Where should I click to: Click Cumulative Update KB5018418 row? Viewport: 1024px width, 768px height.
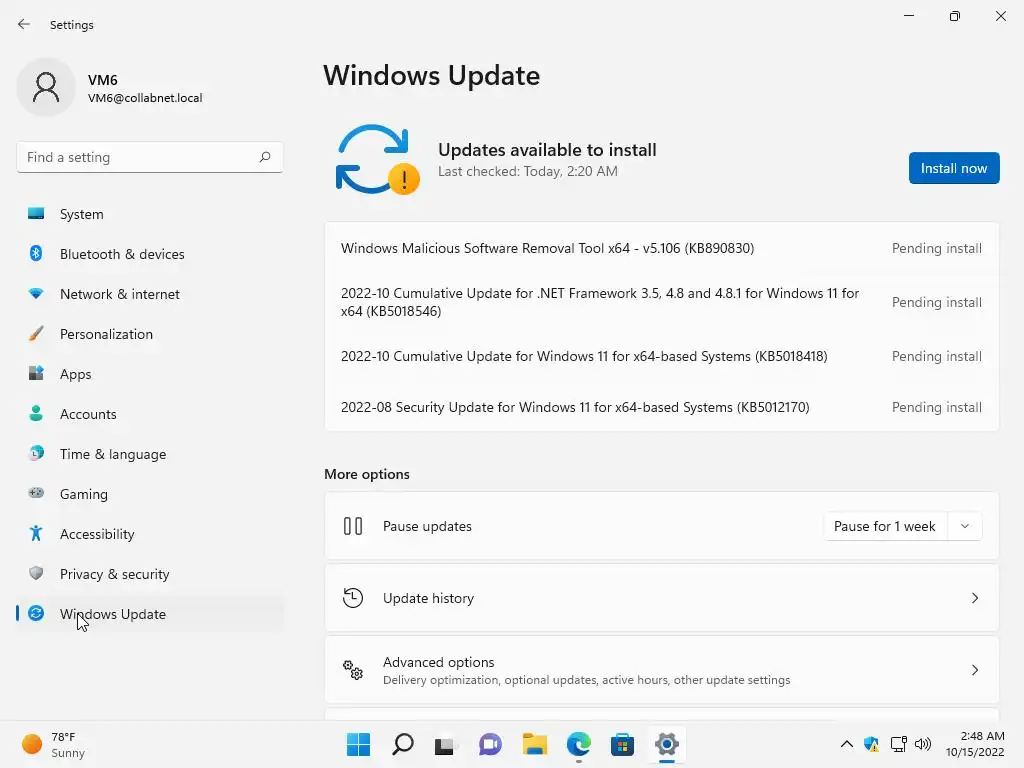tap(661, 356)
